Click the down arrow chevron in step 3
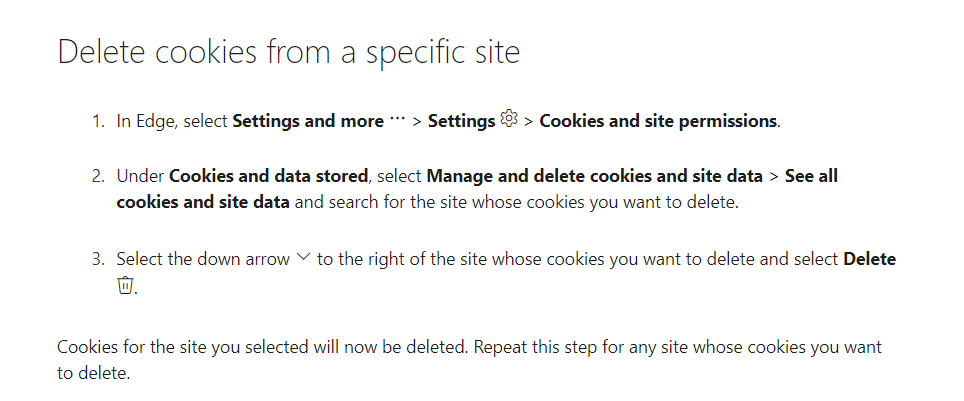964x401 pixels. 305,258
